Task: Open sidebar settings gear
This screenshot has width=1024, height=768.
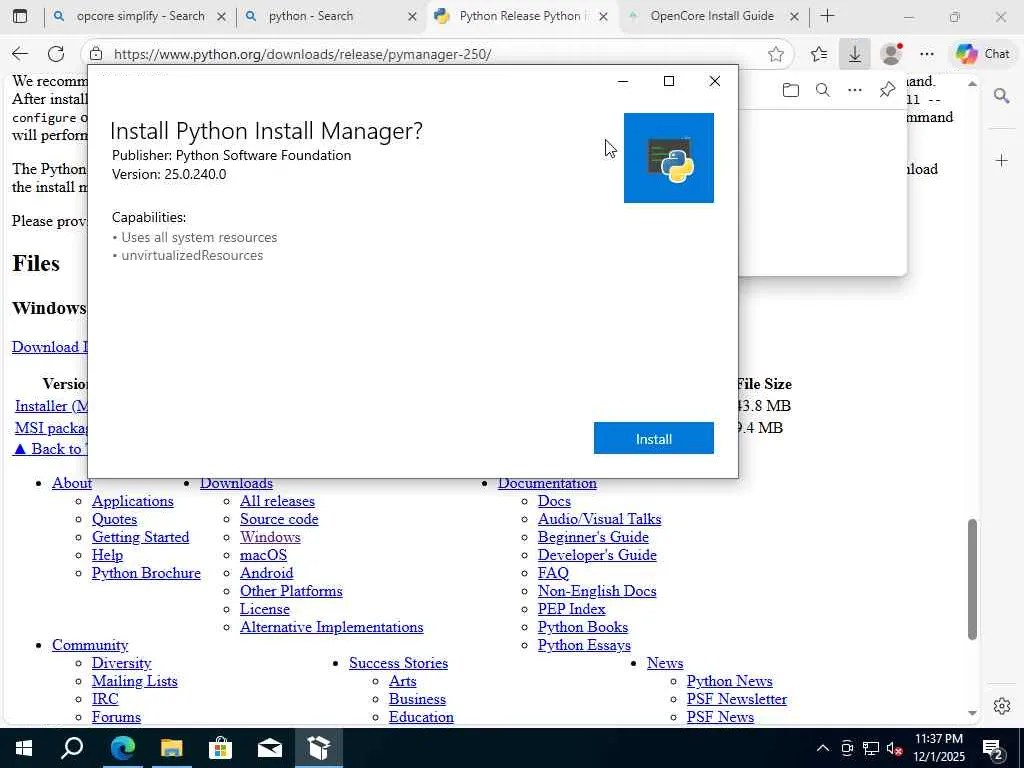Action: point(1002,706)
